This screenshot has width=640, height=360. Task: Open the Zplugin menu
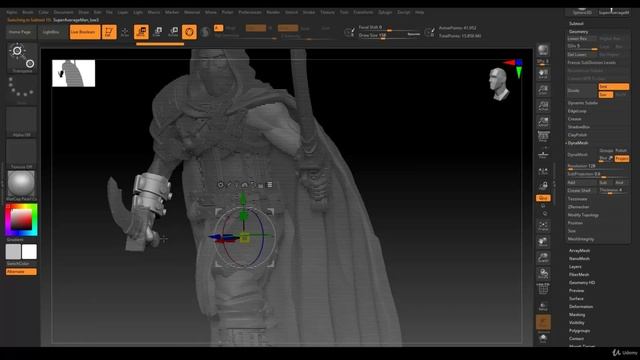(385, 12)
